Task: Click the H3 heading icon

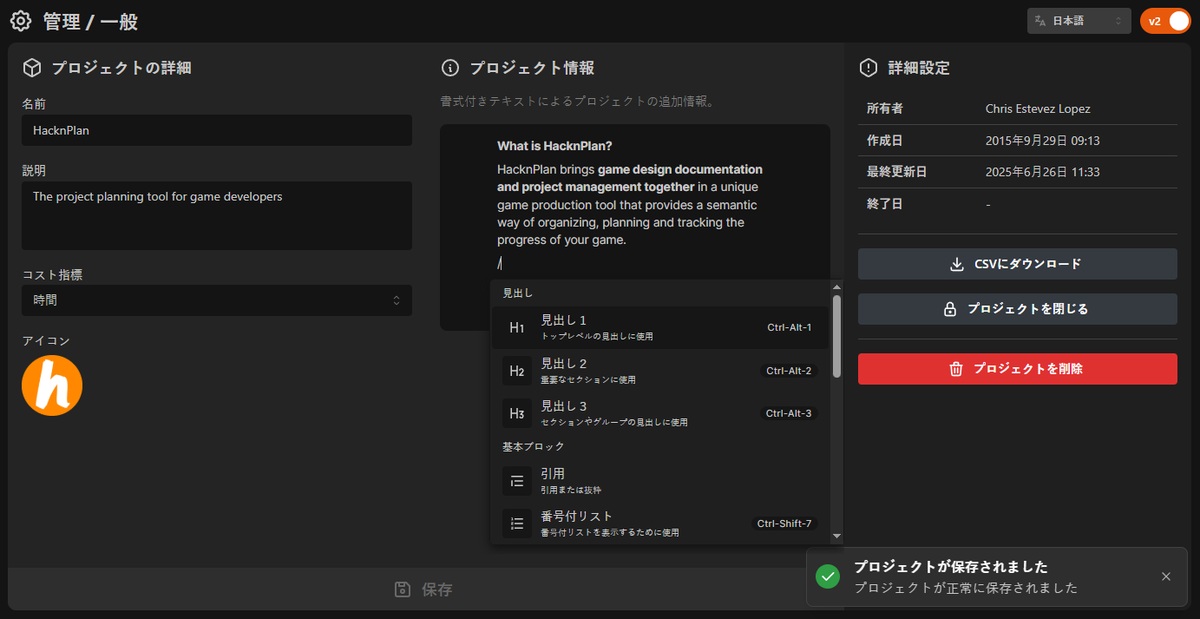Action: point(517,414)
